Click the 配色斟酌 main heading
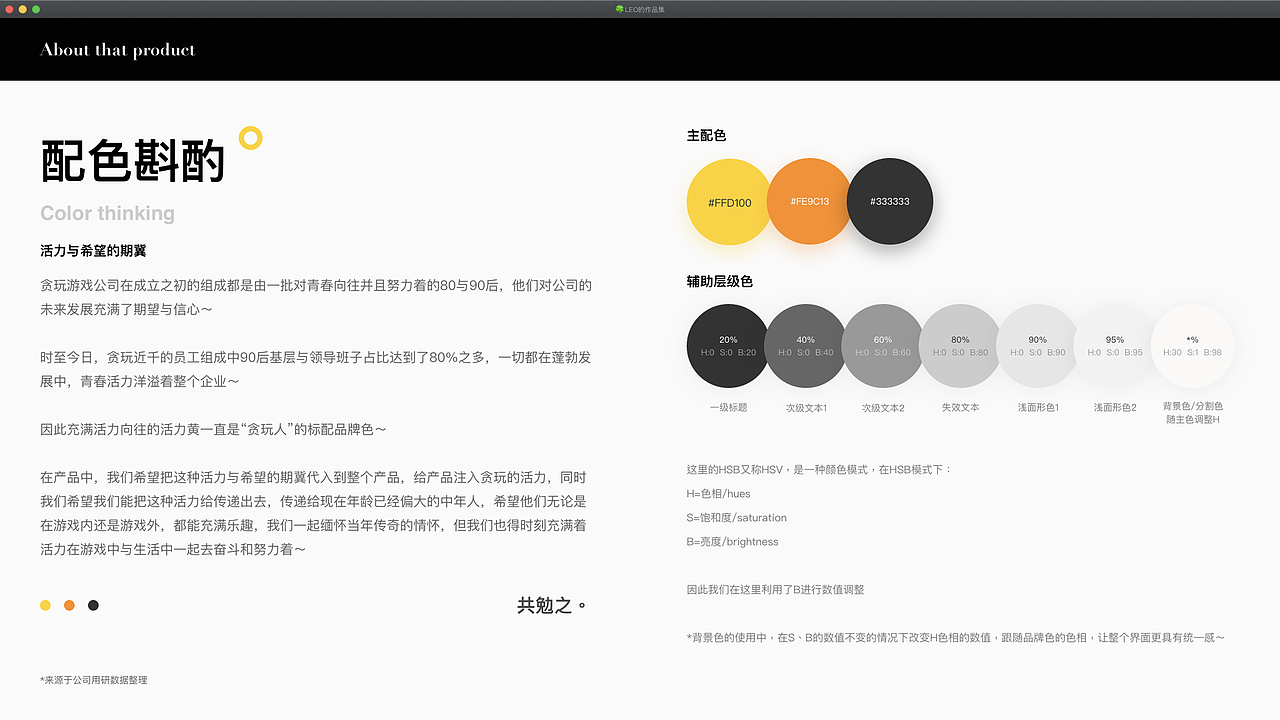The height and width of the screenshot is (720, 1280). [133, 161]
